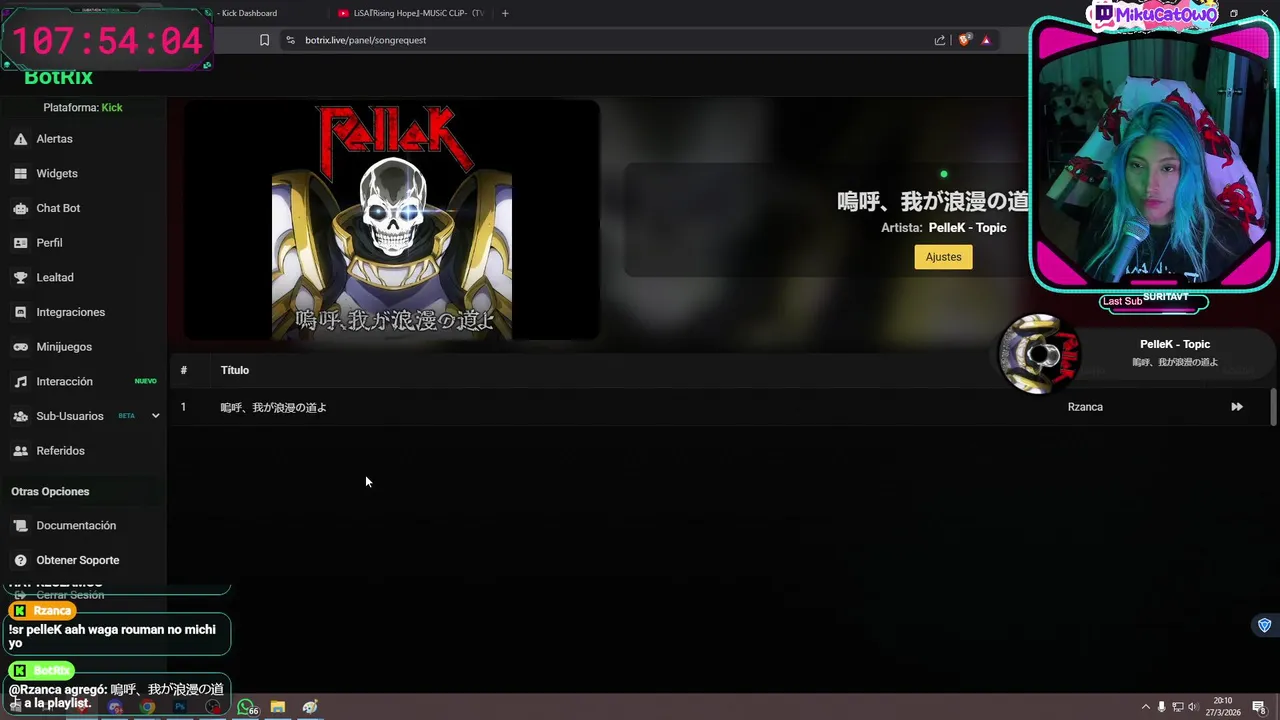Viewport: 1280px width, 720px height.
Task: Click the microphone tray icon
Action: (x=1161, y=707)
